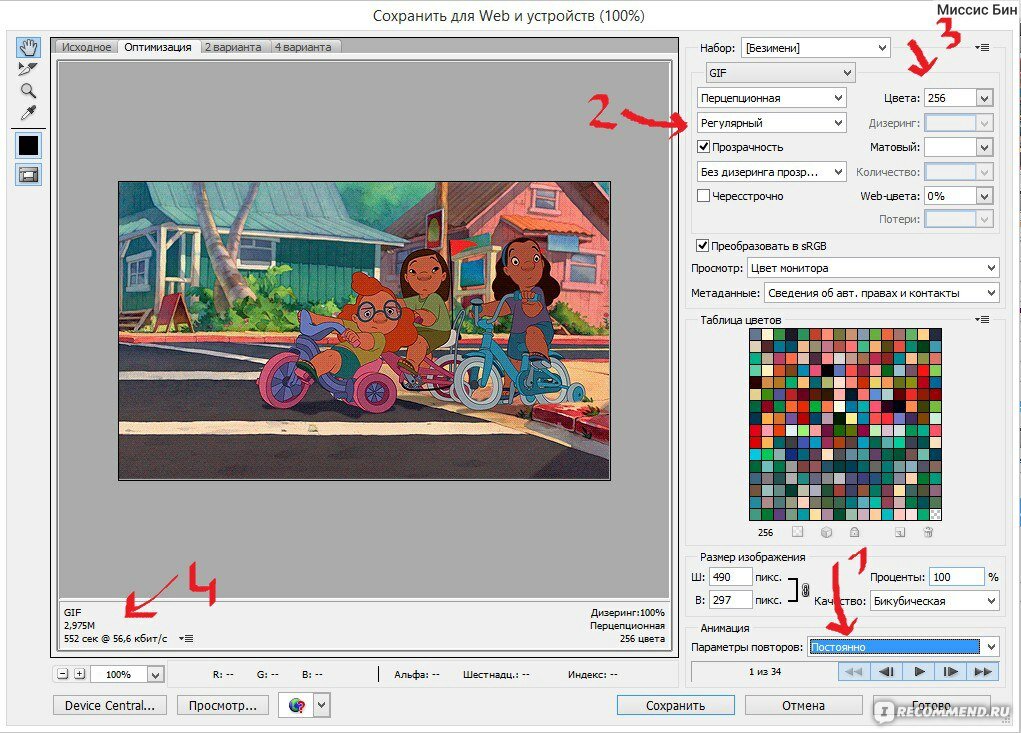Select the Eyedropper tool
The width and height of the screenshot is (1021, 733).
pyautogui.click(x=28, y=113)
